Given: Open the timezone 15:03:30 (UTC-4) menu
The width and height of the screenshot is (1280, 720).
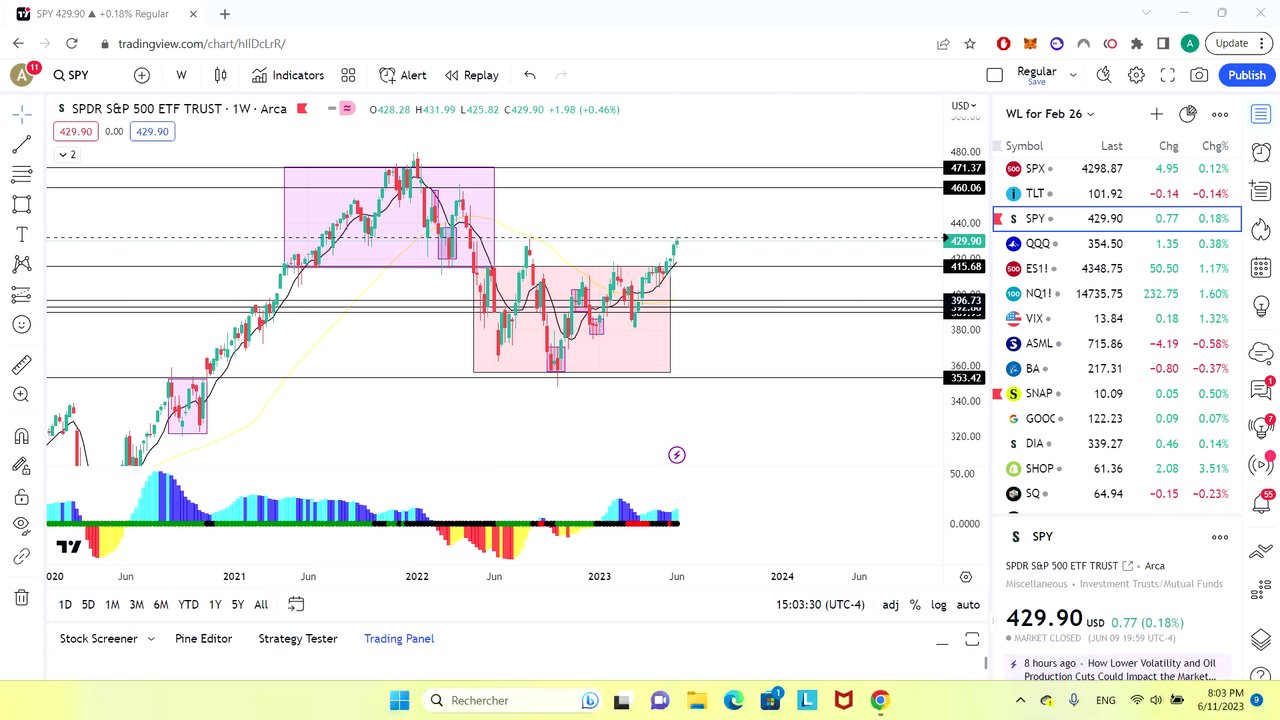Looking at the screenshot, I should click(x=820, y=604).
